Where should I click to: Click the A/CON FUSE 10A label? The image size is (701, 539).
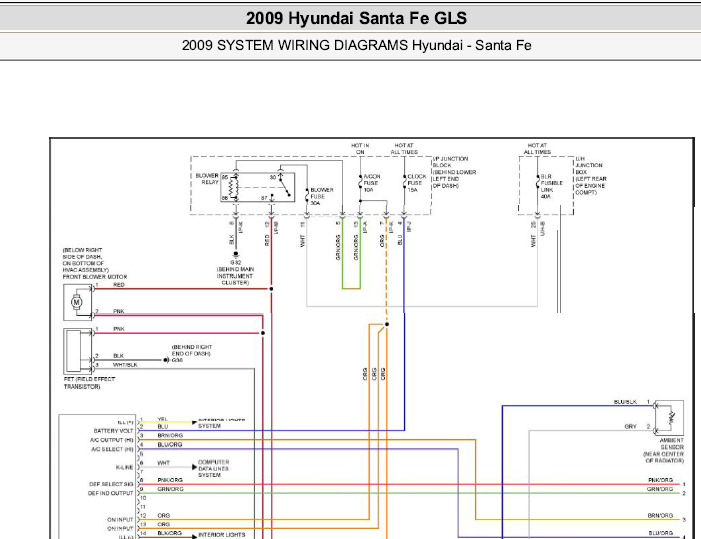(371, 183)
